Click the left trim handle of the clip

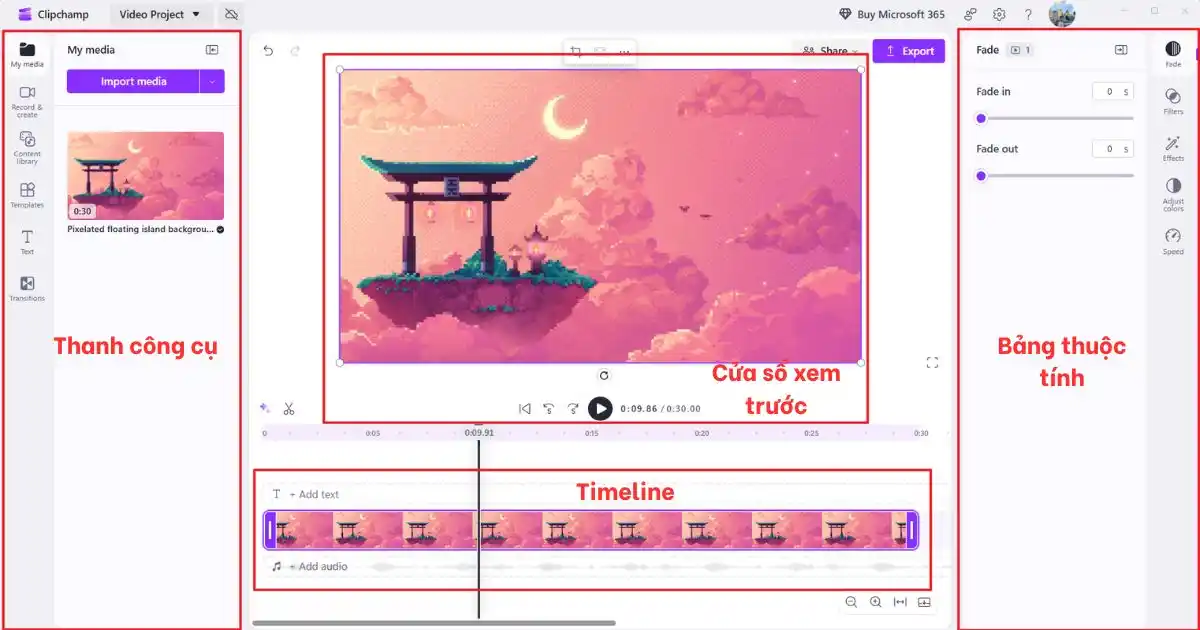pos(269,530)
